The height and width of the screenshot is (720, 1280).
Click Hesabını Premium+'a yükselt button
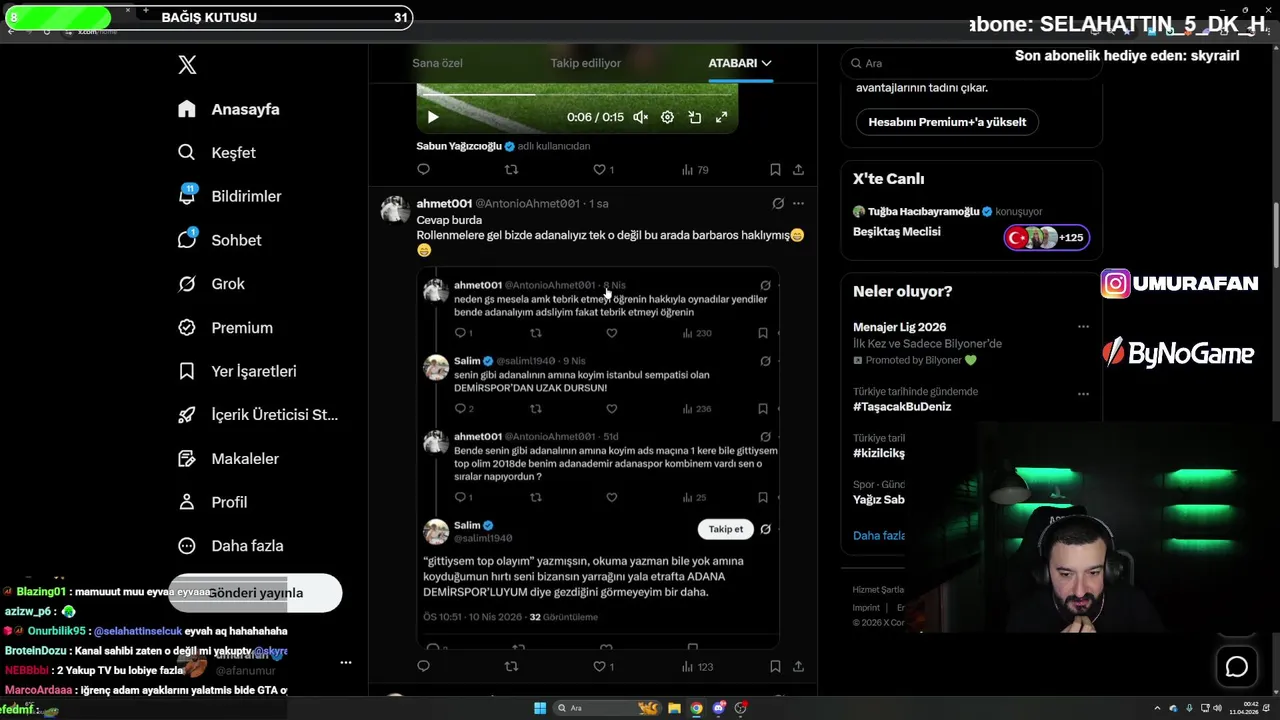pos(947,122)
